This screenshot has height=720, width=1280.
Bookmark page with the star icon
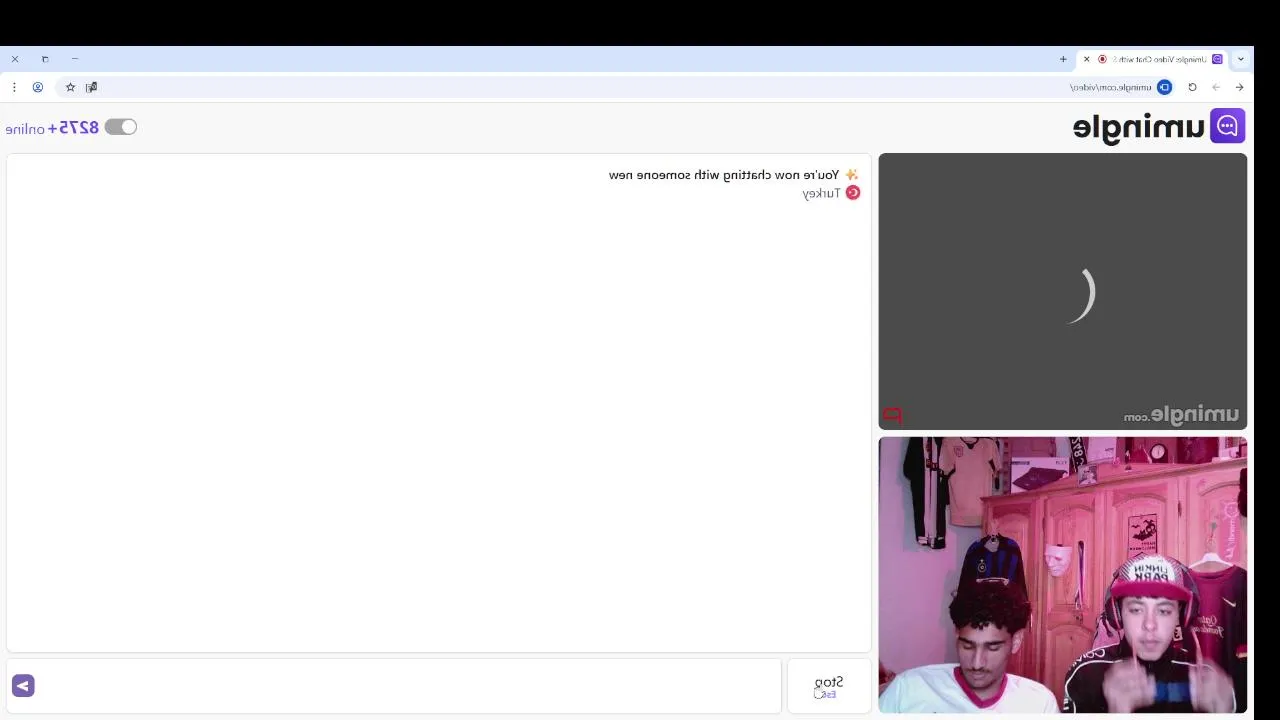point(70,87)
